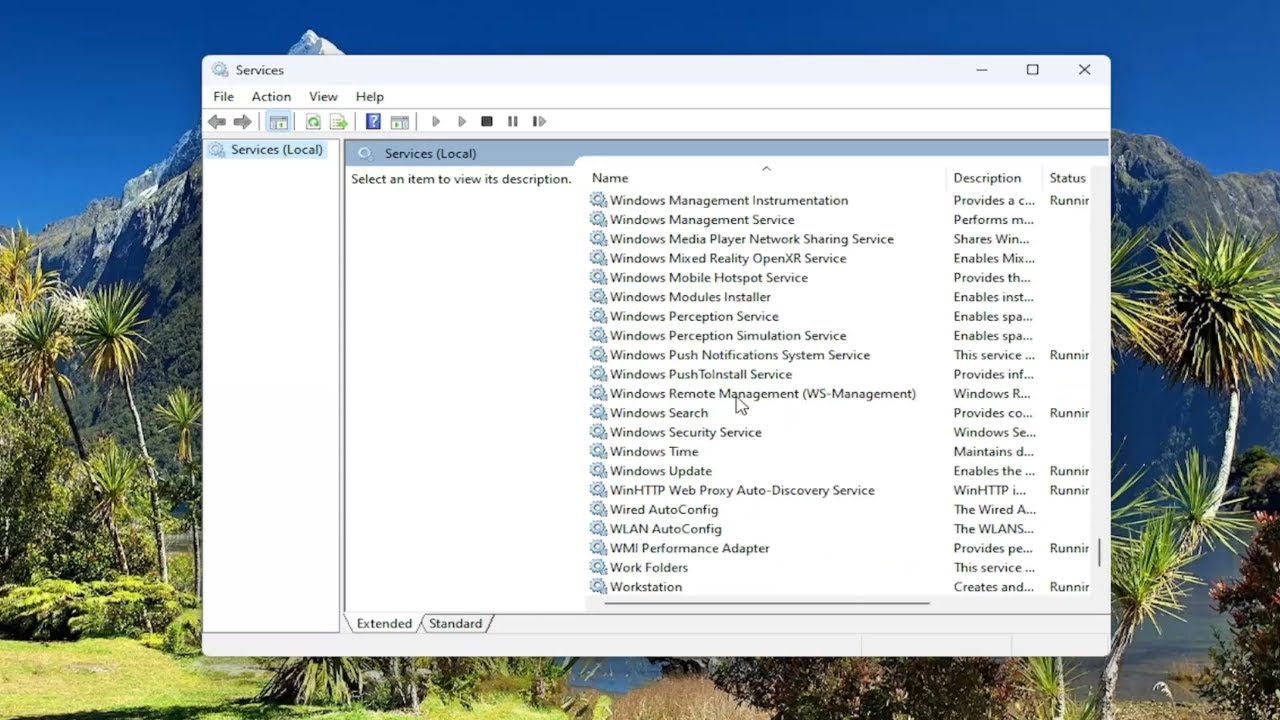Click gear icon beside Windows Time
Image resolution: width=1280 pixels, height=720 pixels.
pos(598,451)
